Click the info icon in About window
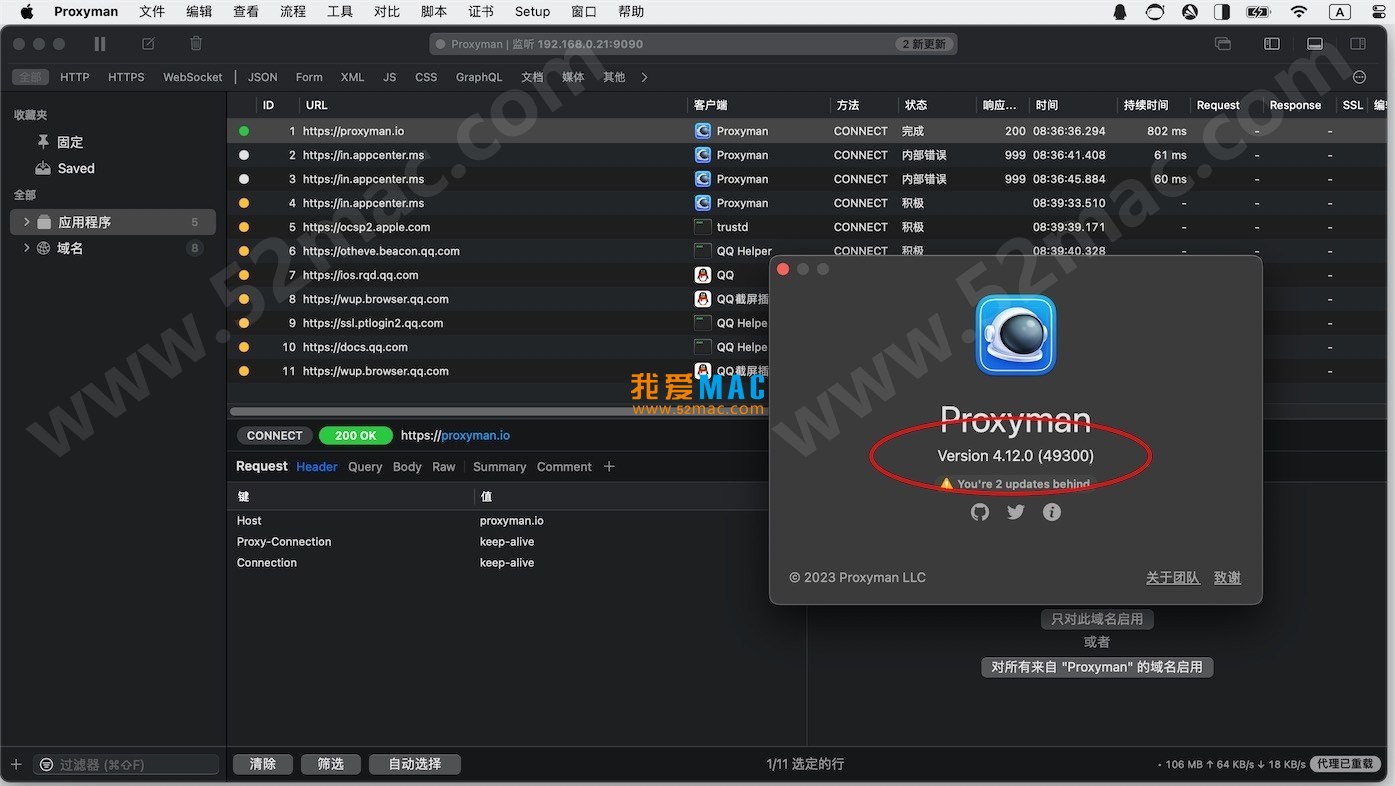This screenshot has height=786, width=1395. point(1052,512)
